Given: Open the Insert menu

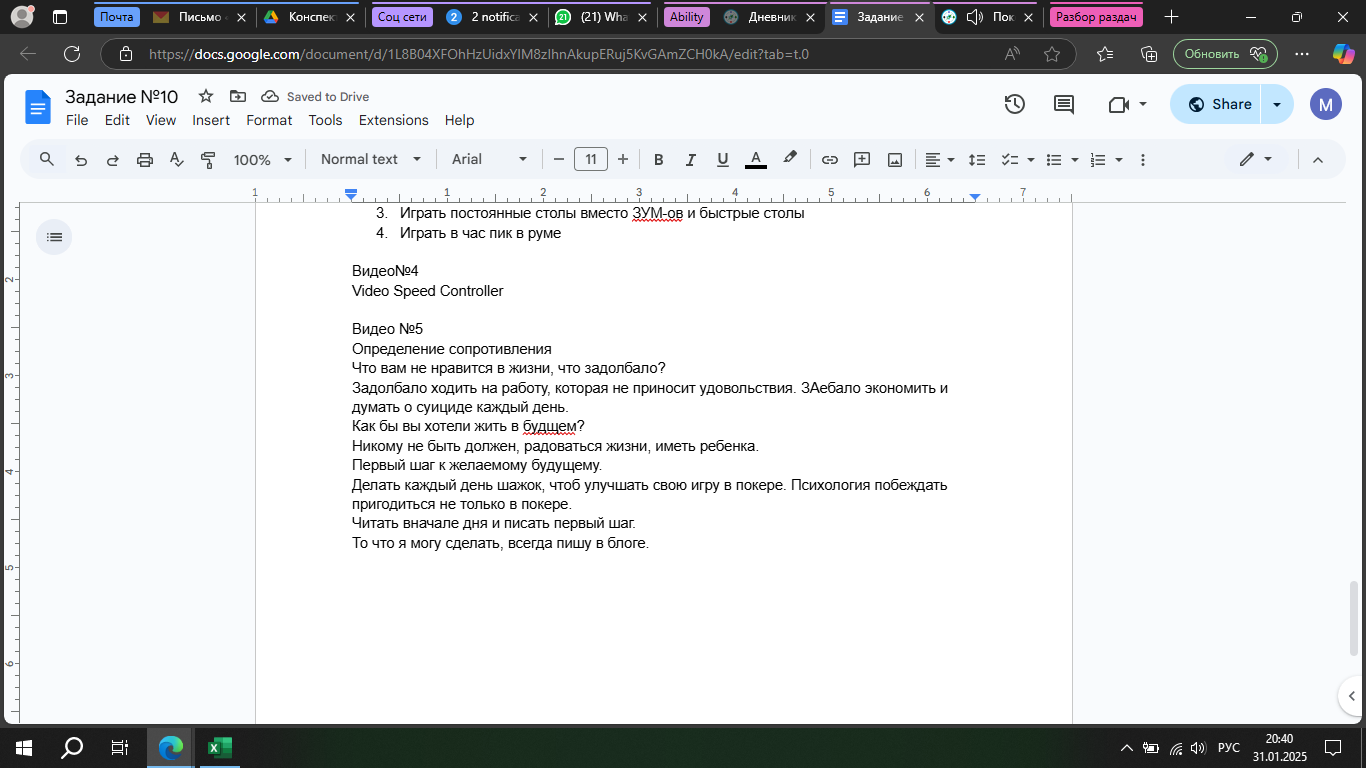Looking at the screenshot, I should coord(211,120).
